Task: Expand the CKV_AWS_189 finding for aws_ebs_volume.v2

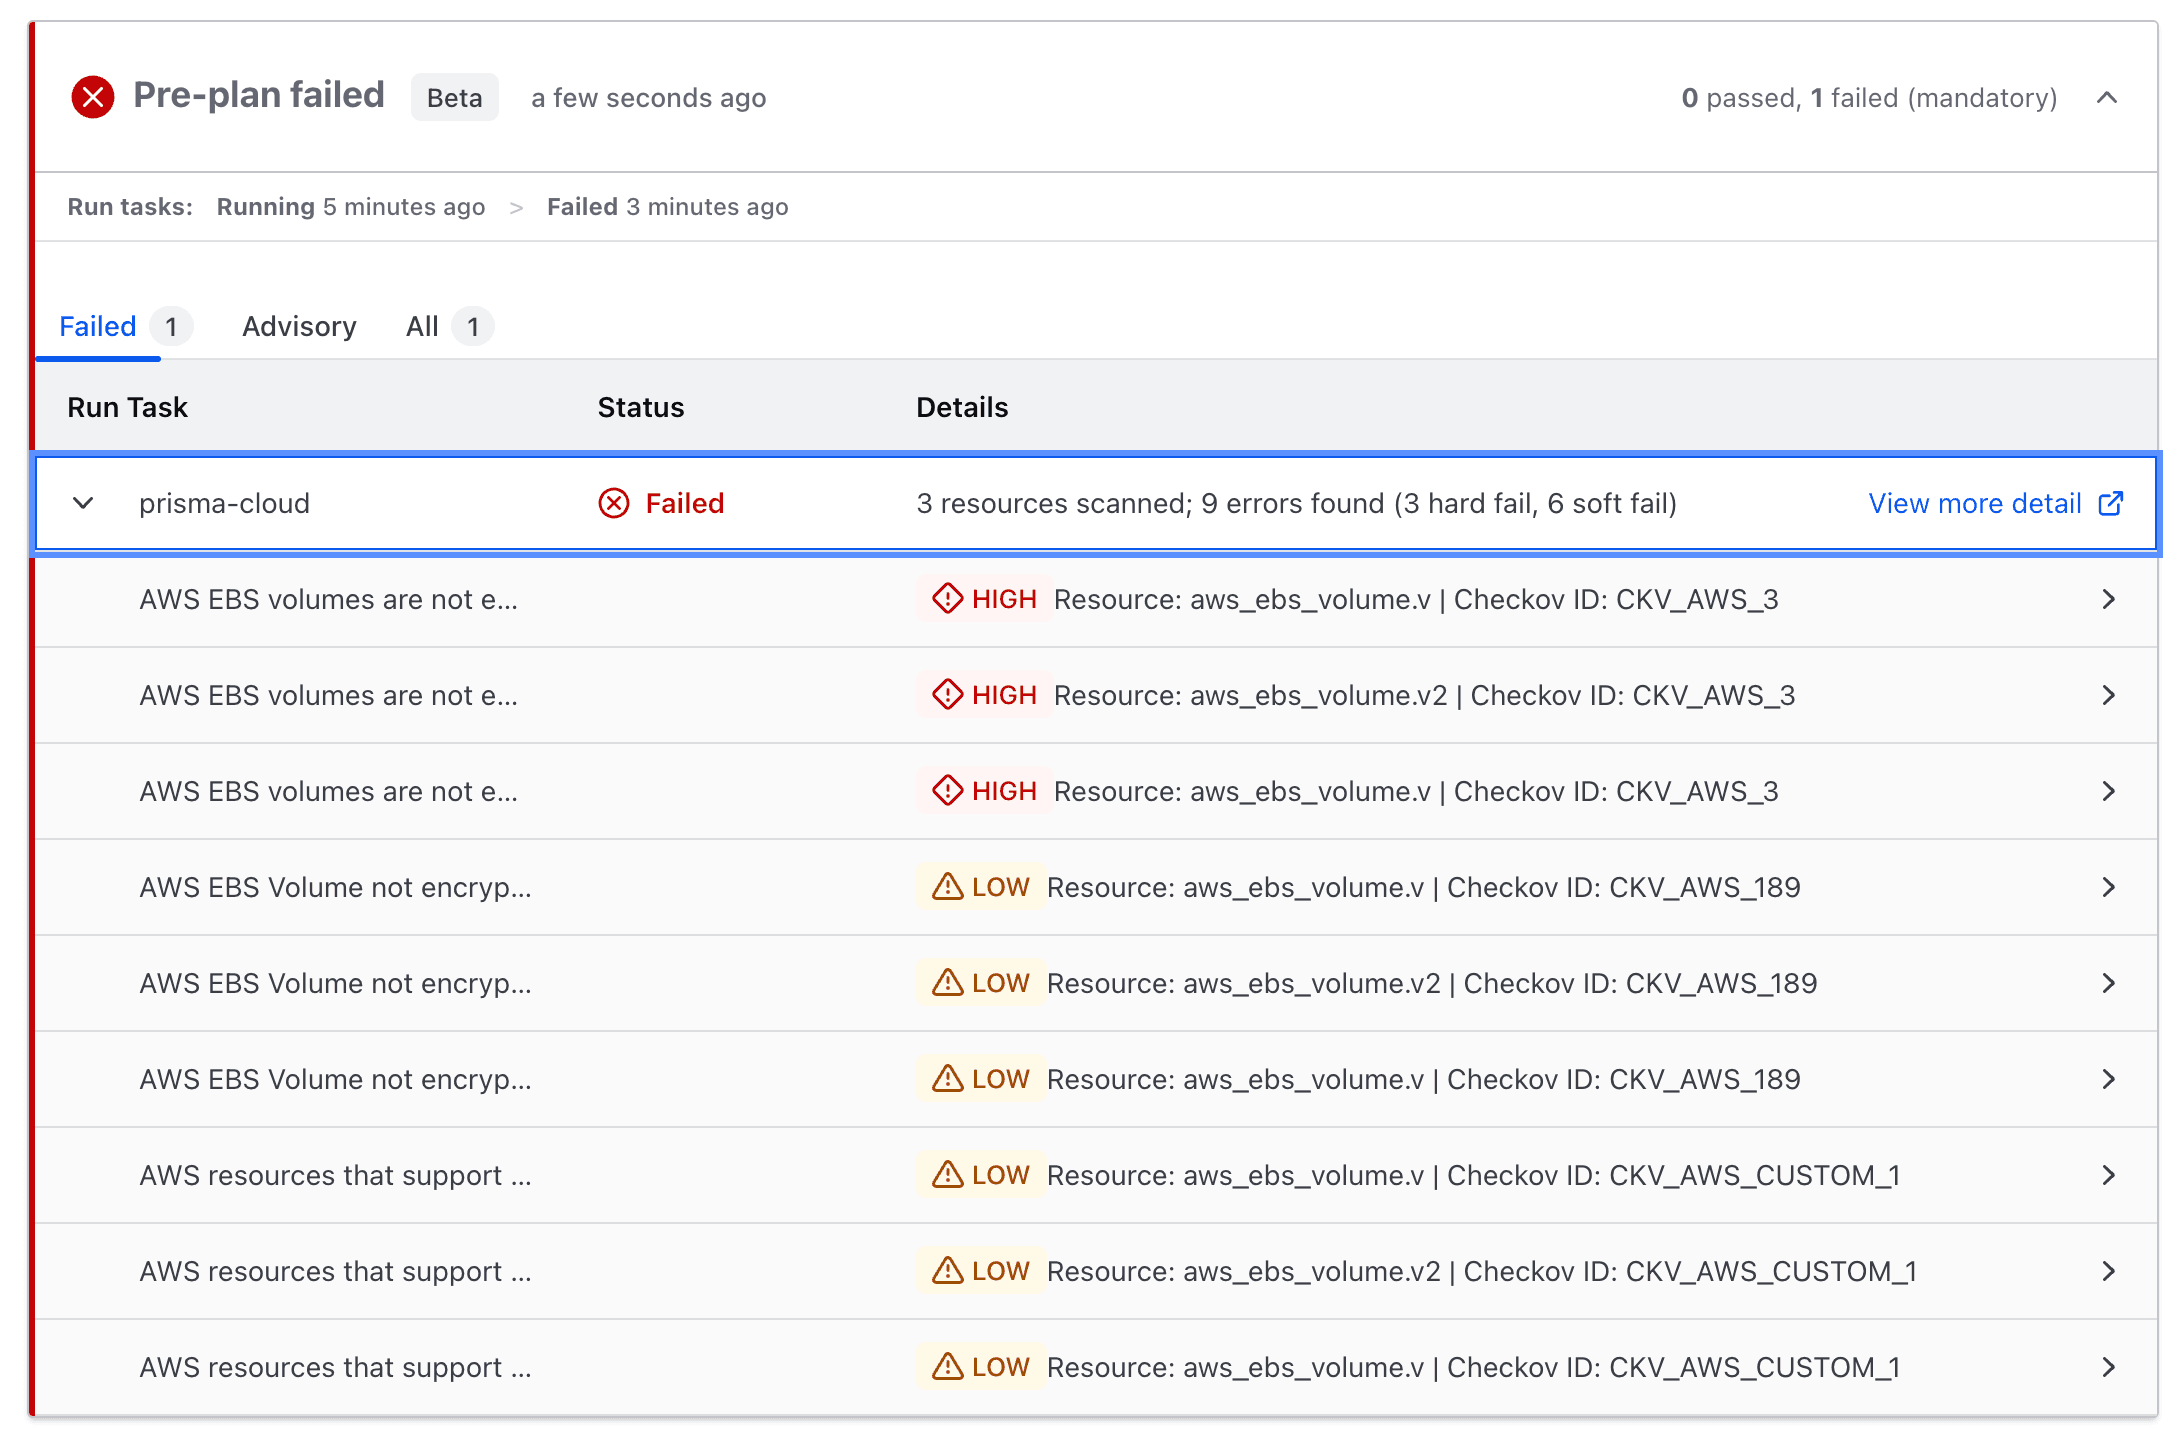Action: (2110, 983)
